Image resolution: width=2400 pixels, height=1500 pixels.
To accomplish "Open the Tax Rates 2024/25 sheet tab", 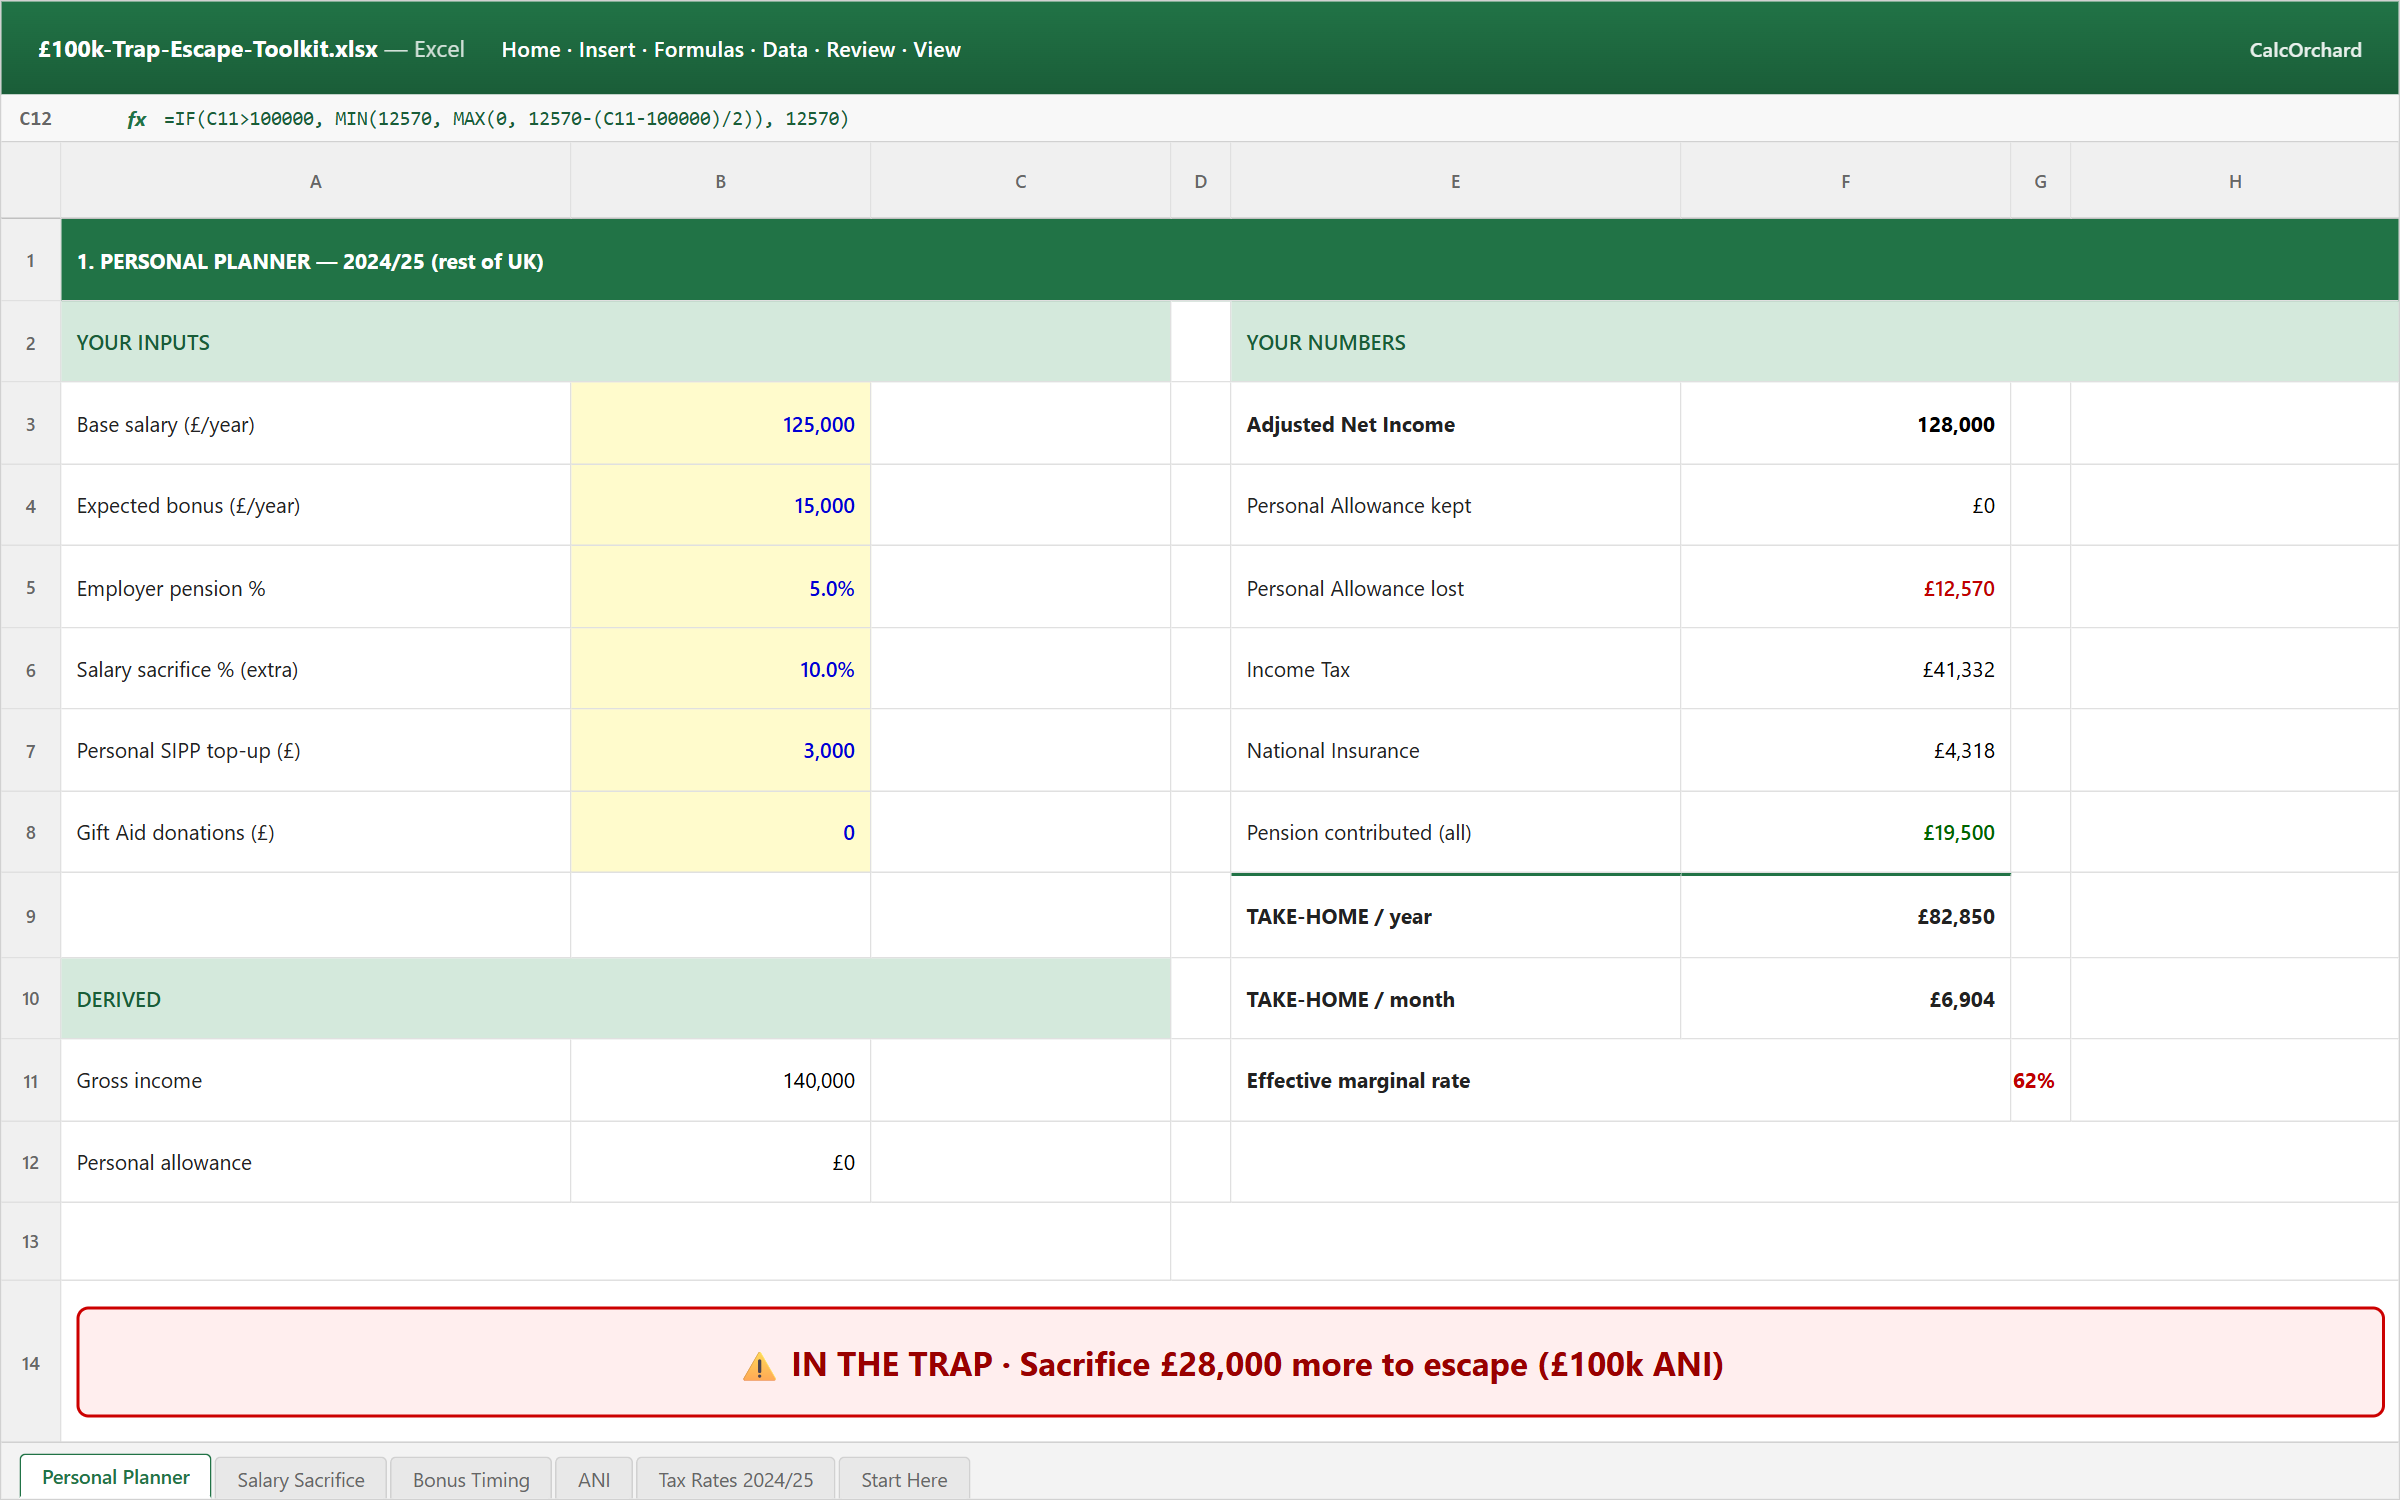I will pos(736,1479).
